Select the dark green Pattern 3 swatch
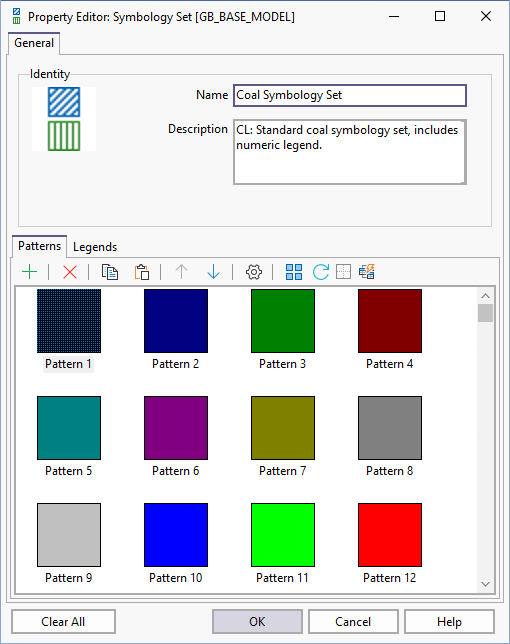 (x=283, y=321)
